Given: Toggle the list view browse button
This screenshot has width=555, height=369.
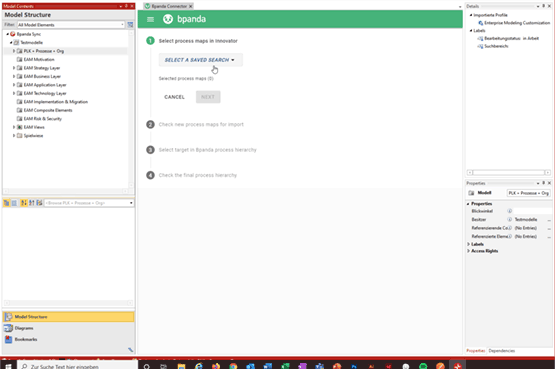Looking at the screenshot, I should click(x=14, y=203).
